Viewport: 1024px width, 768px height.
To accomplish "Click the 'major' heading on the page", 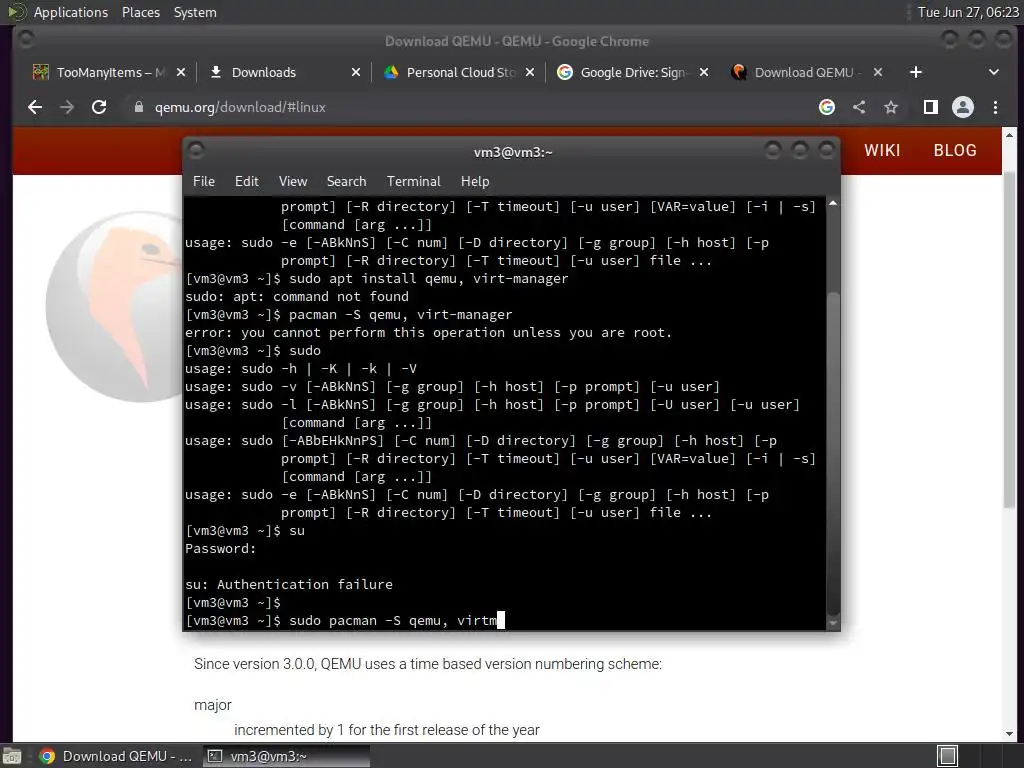I will click(x=213, y=705).
